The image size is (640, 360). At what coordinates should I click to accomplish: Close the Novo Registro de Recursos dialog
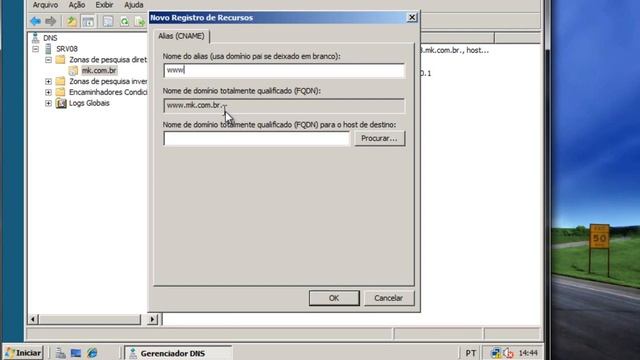click(x=412, y=18)
